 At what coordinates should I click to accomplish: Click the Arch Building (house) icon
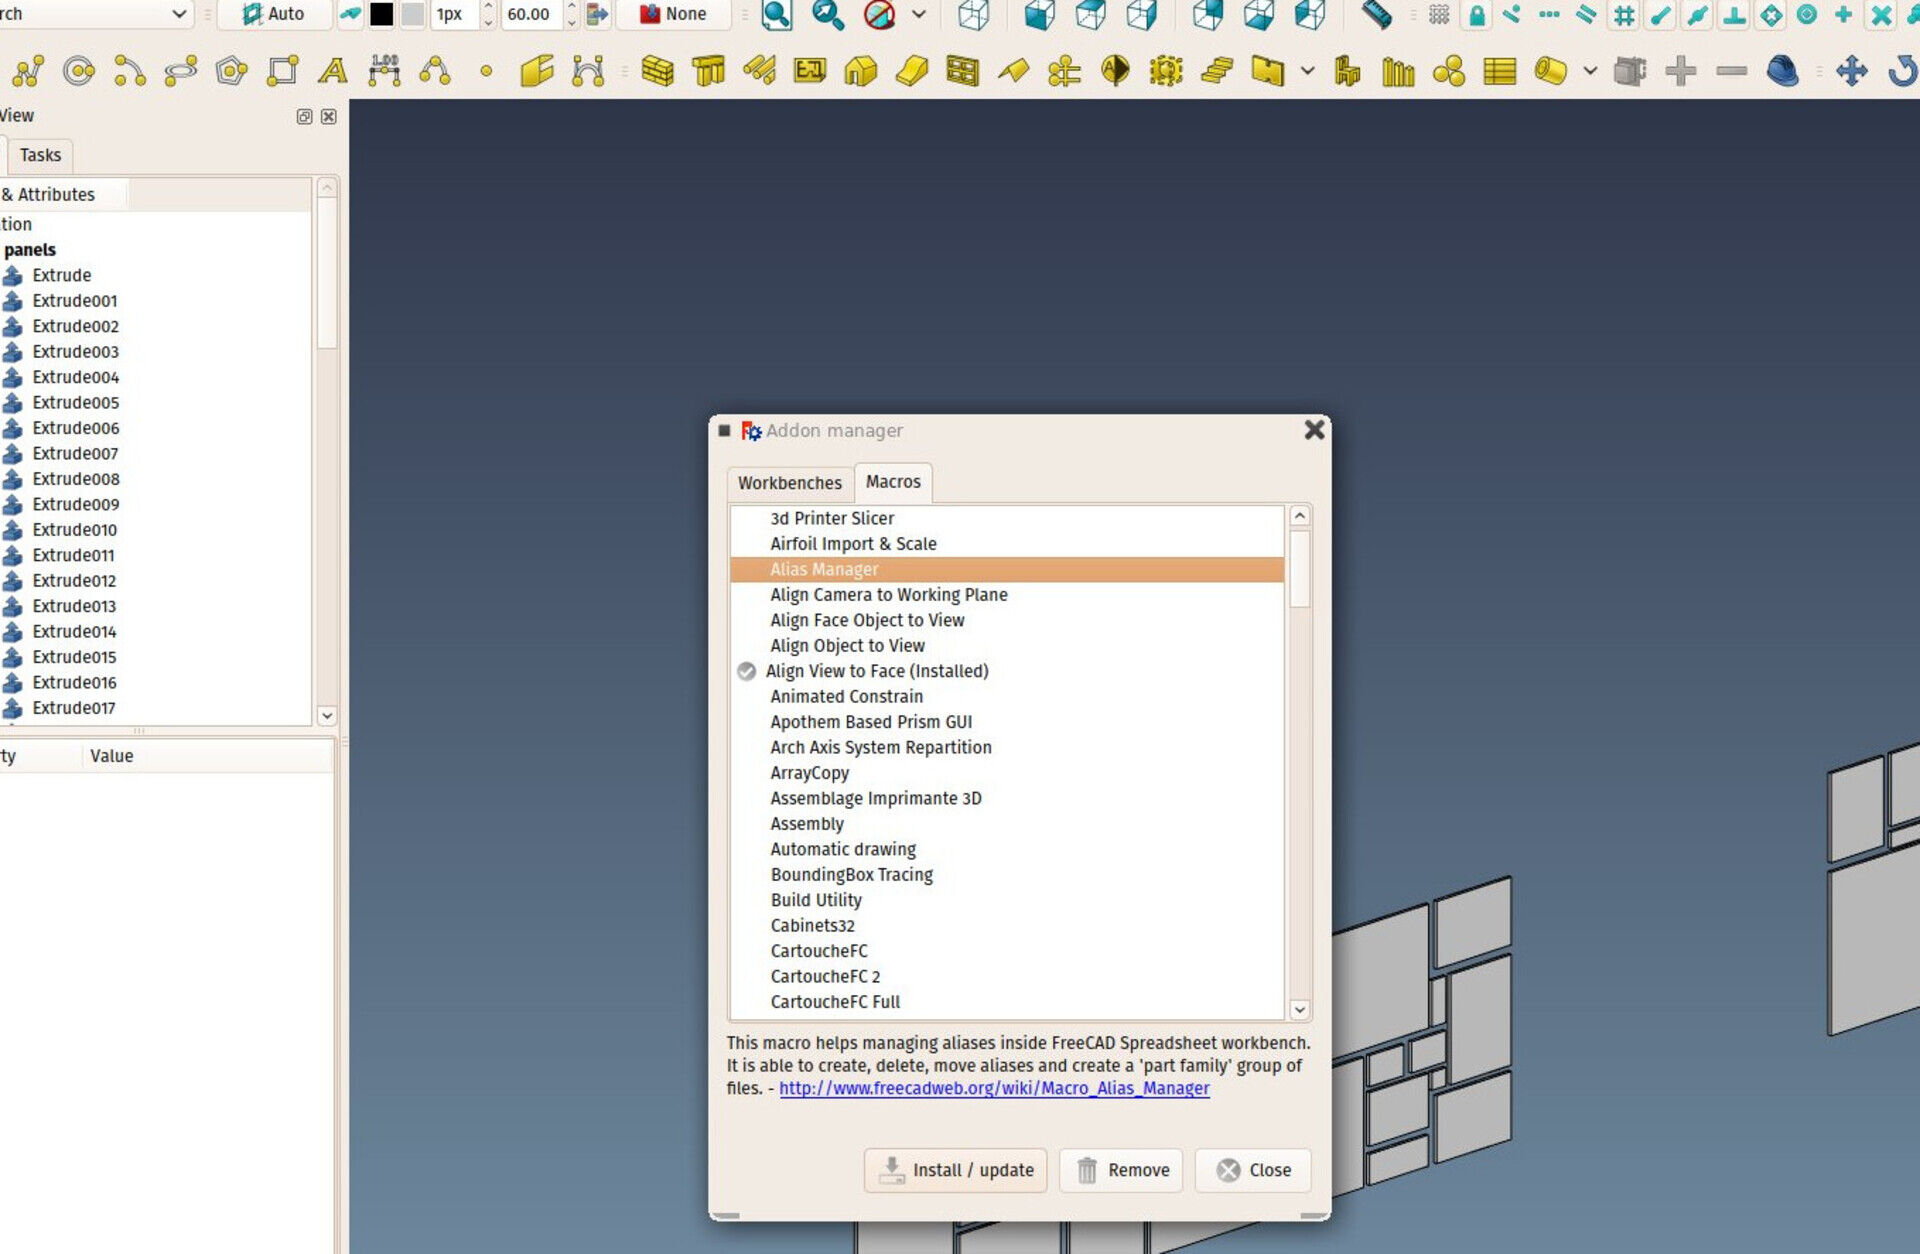[x=860, y=71]
